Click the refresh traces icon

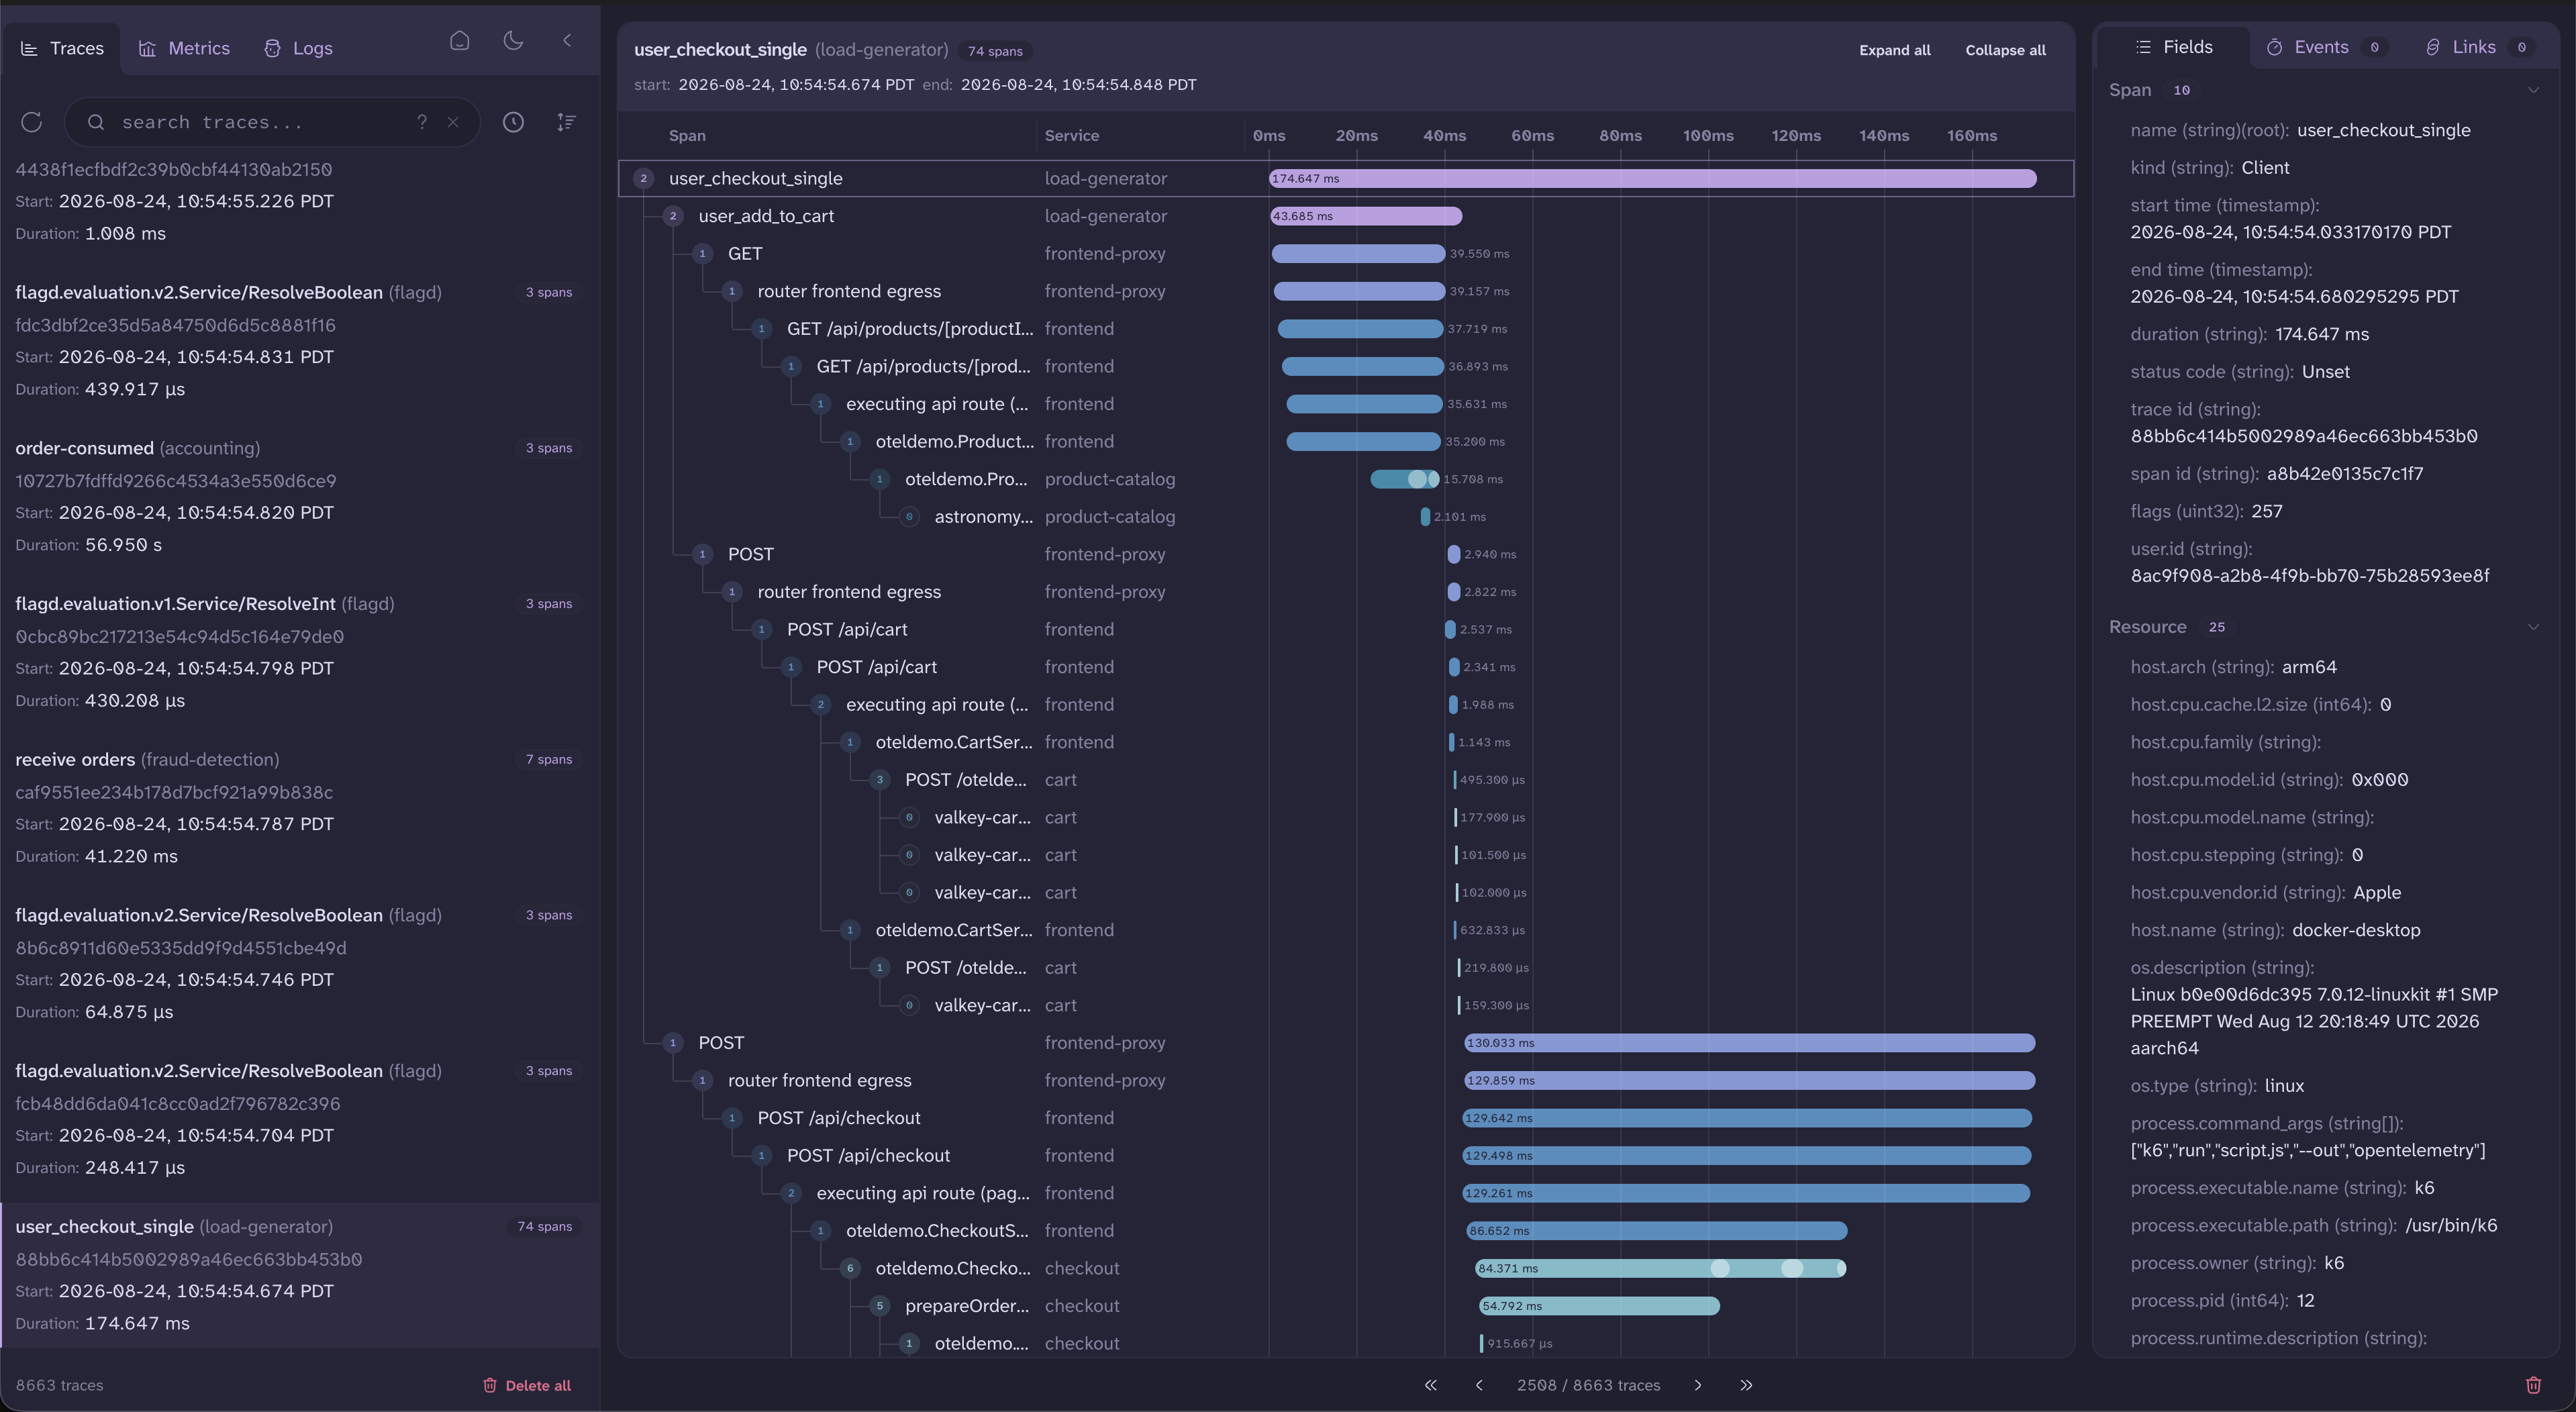pos(32,122)
